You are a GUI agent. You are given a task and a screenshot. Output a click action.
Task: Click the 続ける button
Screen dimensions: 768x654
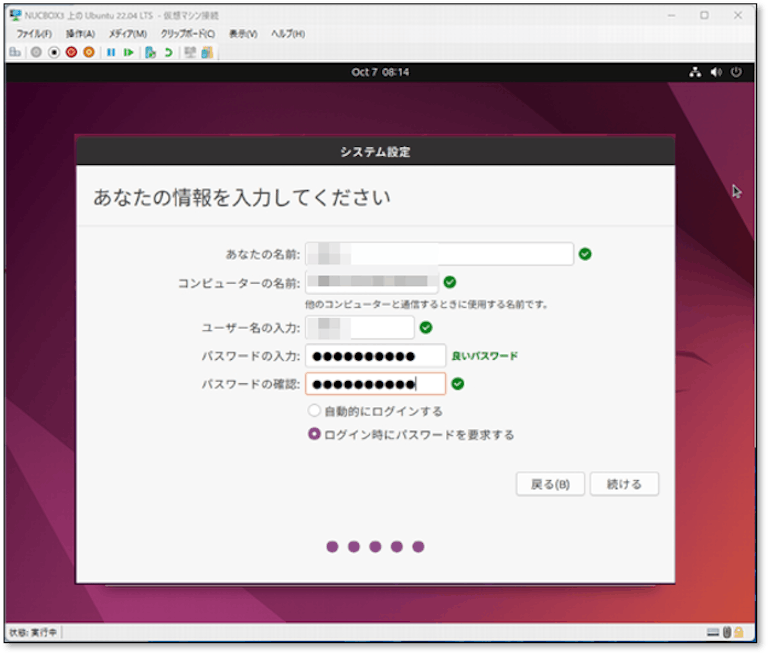tap(624, 484)
